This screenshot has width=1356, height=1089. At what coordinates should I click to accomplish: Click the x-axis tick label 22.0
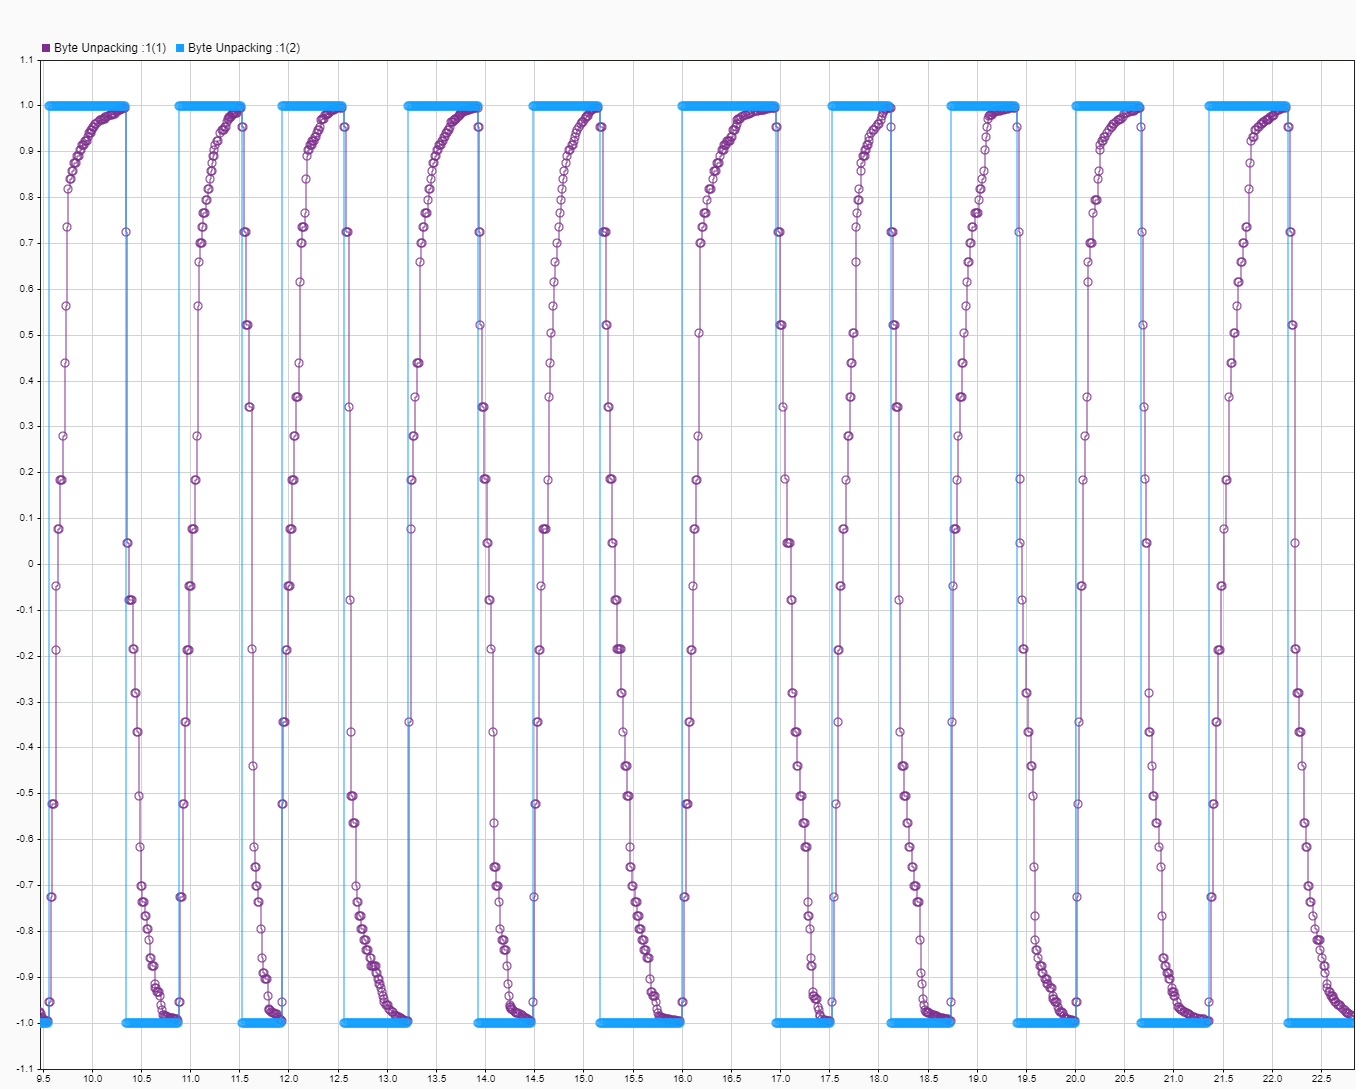(1272, 1079)
